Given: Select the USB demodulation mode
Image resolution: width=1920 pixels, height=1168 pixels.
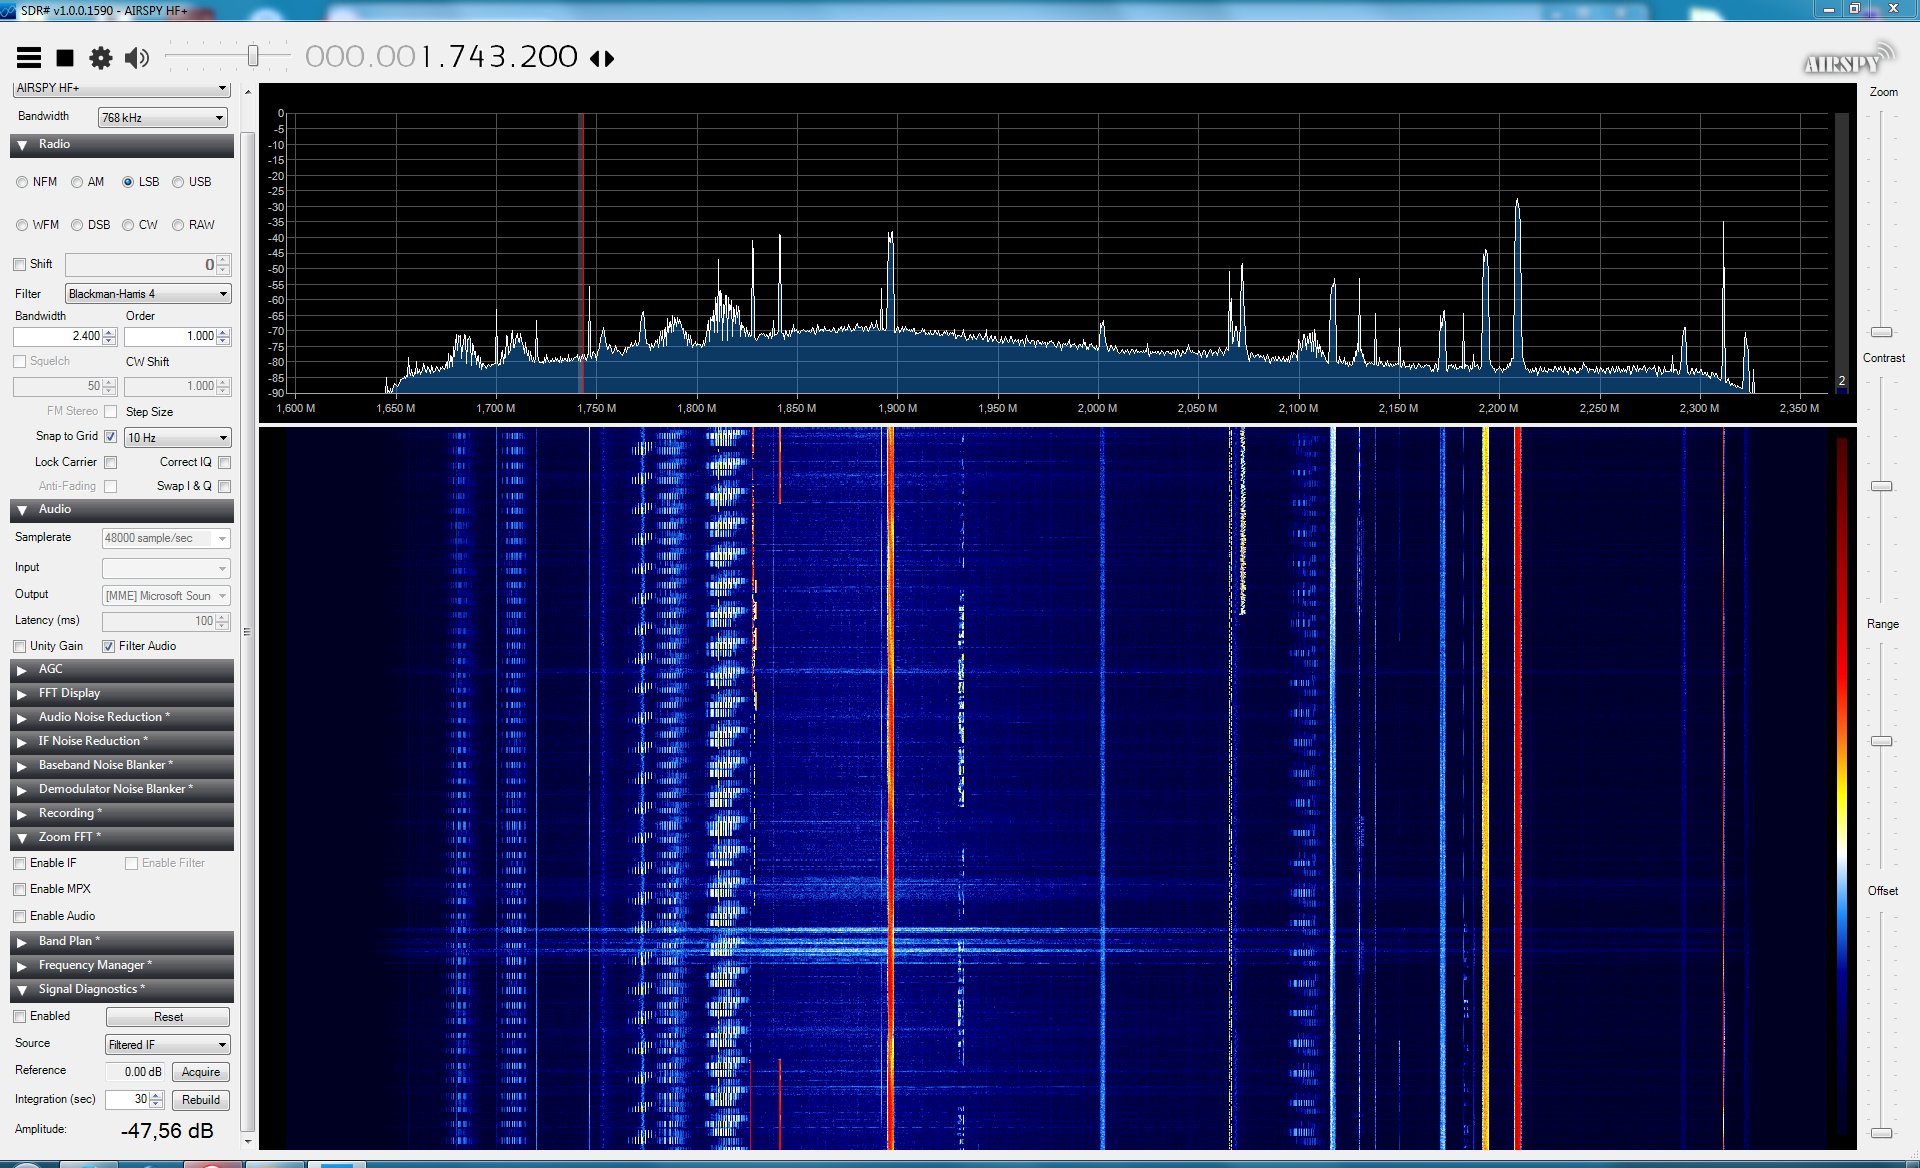Looking at the screenshot, I should tap(178, 182).
